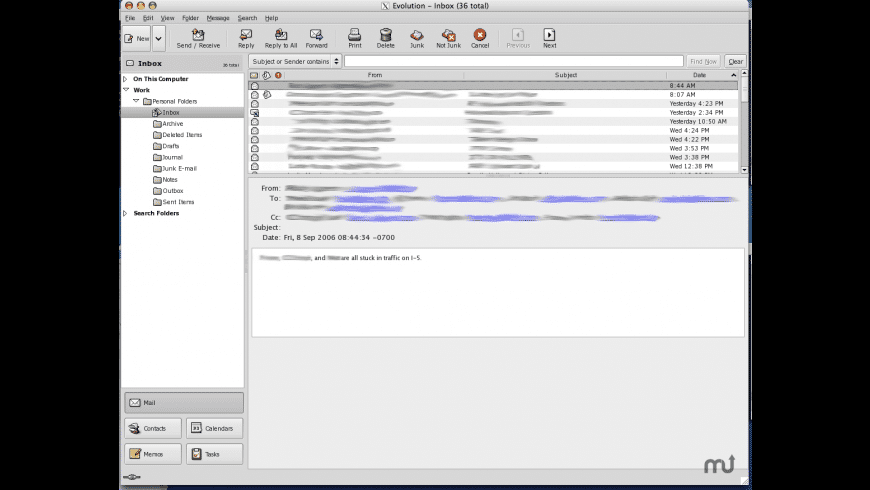870x490 pixels.
Task: Select the message from Wed 4:24 PM
Action: 494,130
